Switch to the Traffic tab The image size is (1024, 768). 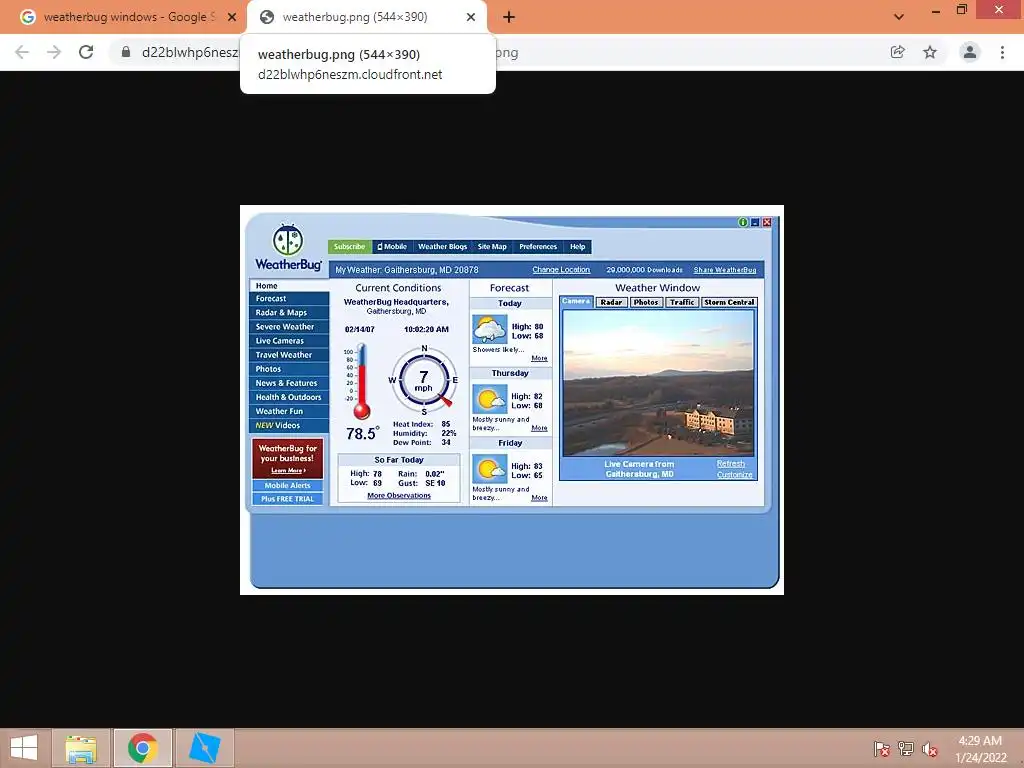[x=682, y=302]
